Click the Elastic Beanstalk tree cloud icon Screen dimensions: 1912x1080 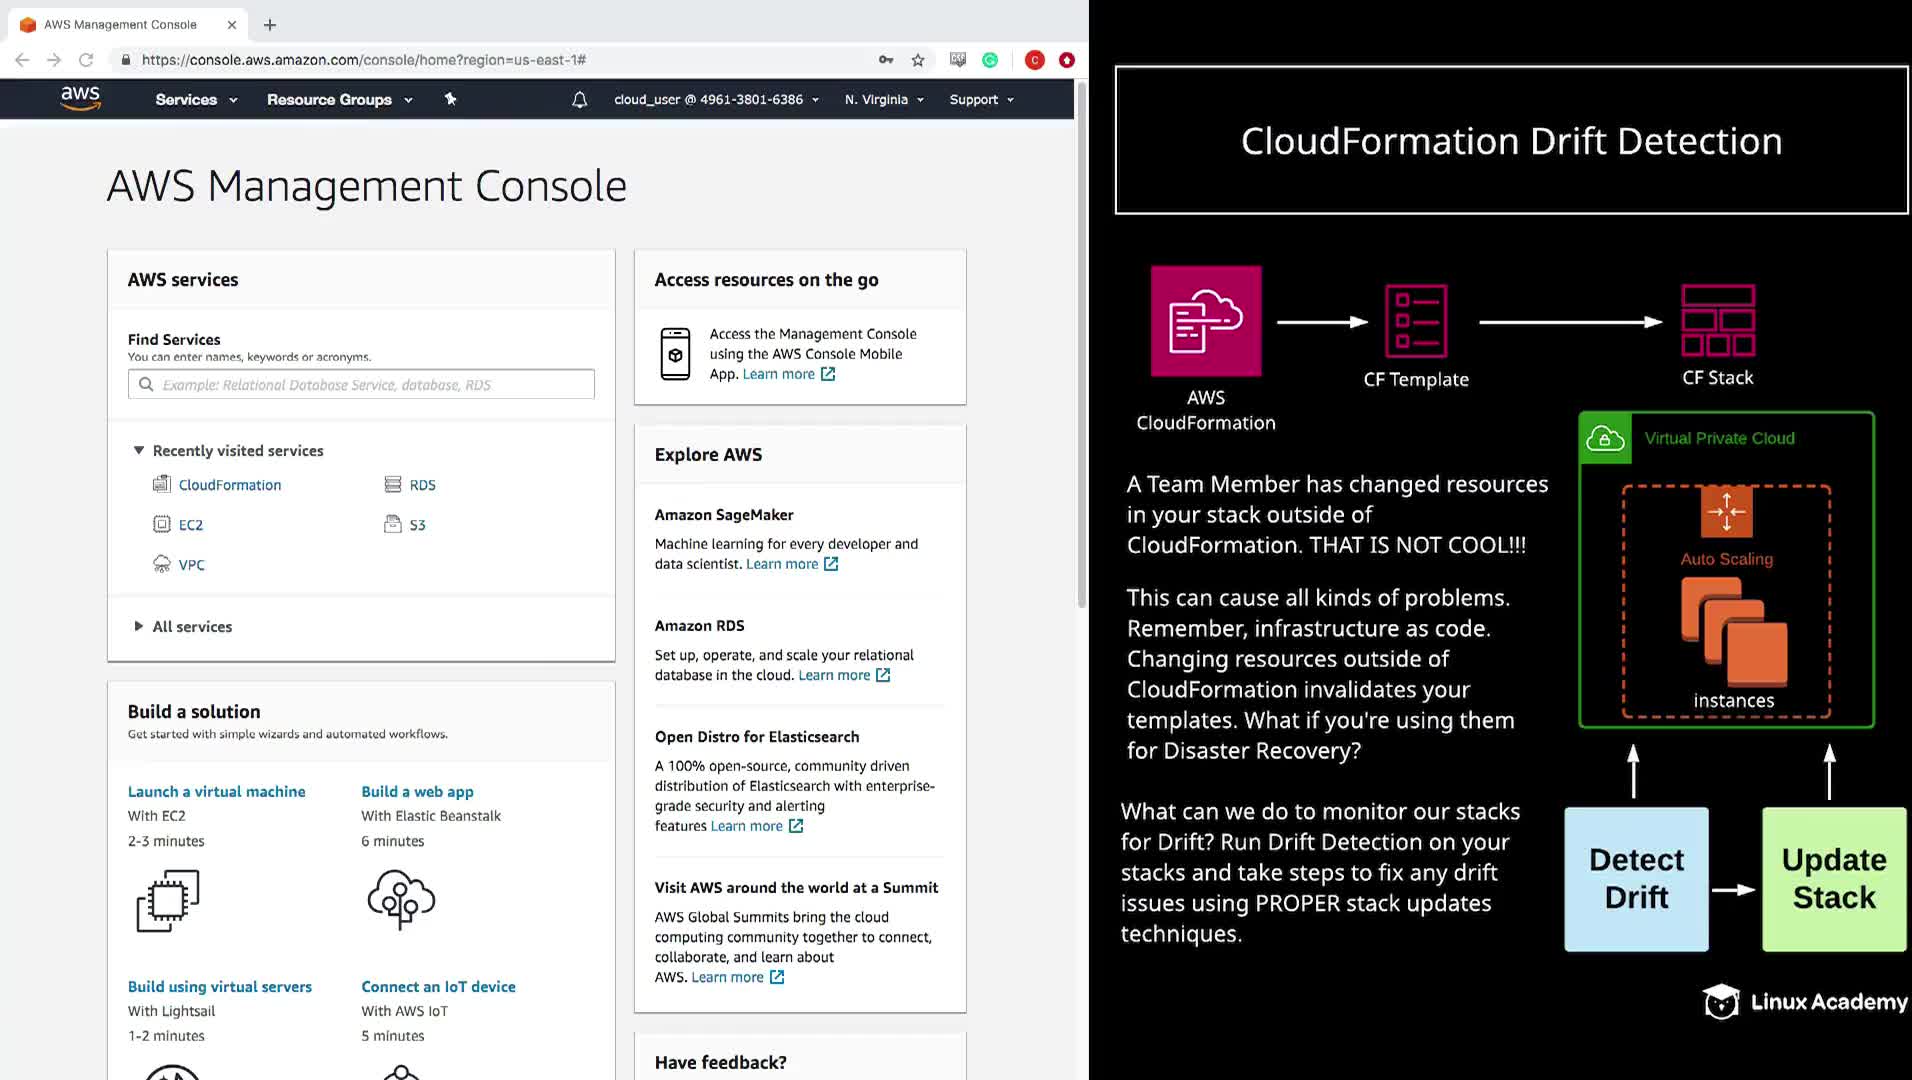[401, 898]
